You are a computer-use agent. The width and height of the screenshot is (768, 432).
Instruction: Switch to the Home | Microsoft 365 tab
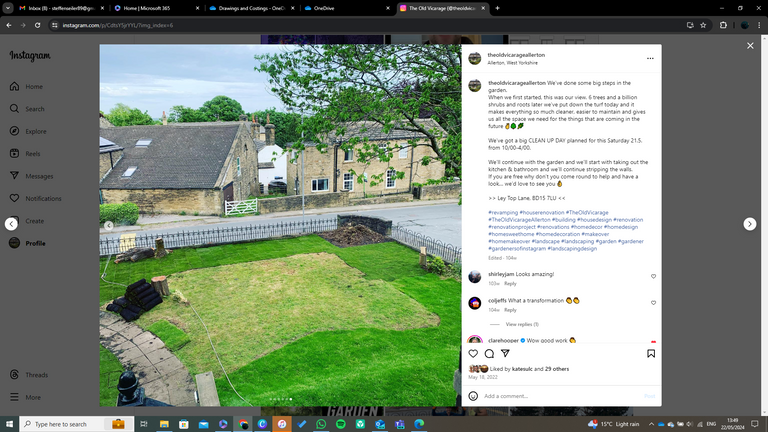156,8
